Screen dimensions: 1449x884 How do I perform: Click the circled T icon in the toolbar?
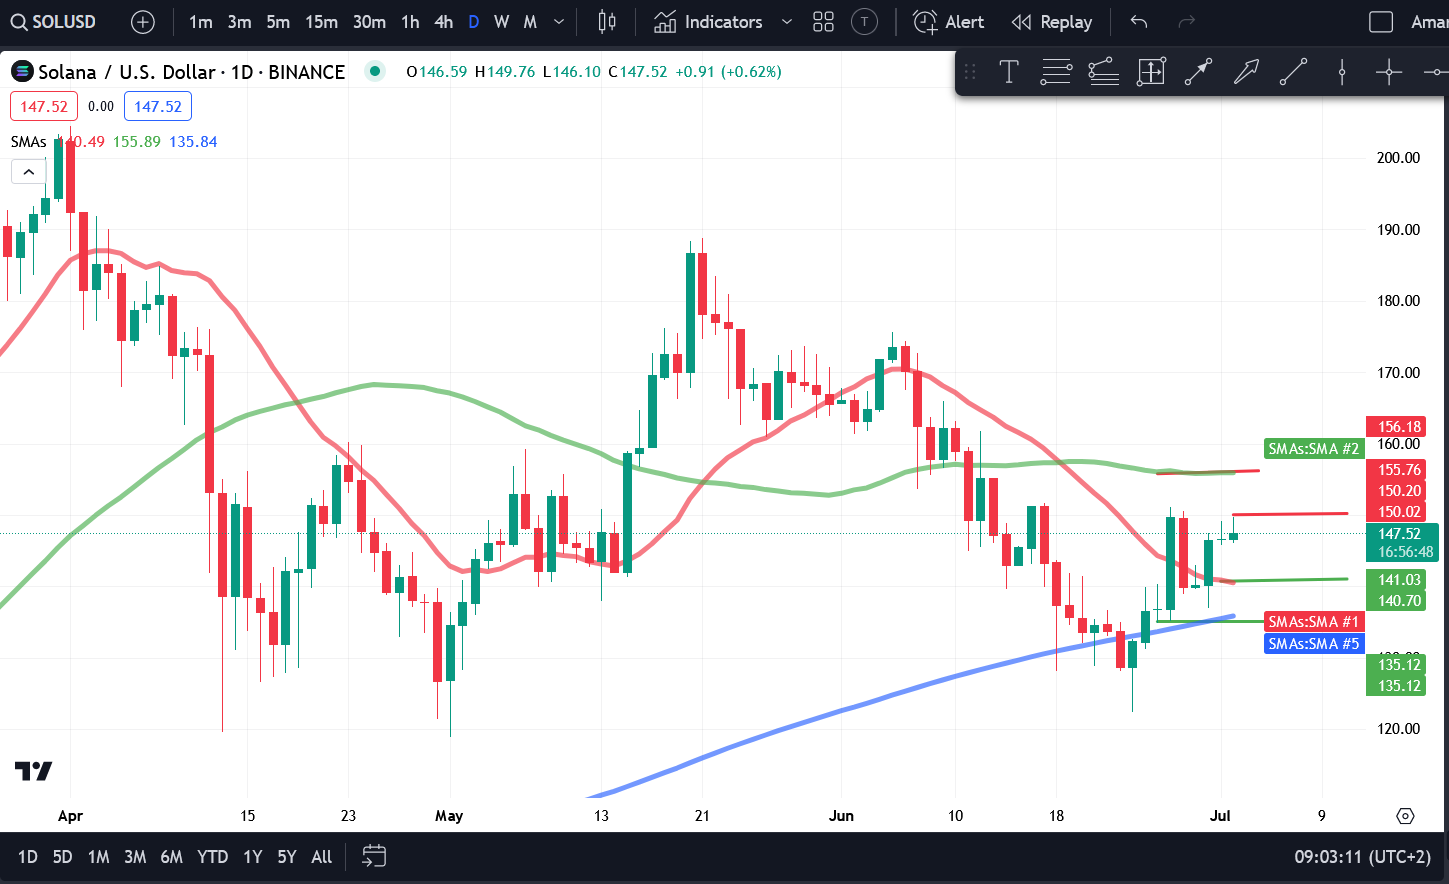(x=864, y=22)
